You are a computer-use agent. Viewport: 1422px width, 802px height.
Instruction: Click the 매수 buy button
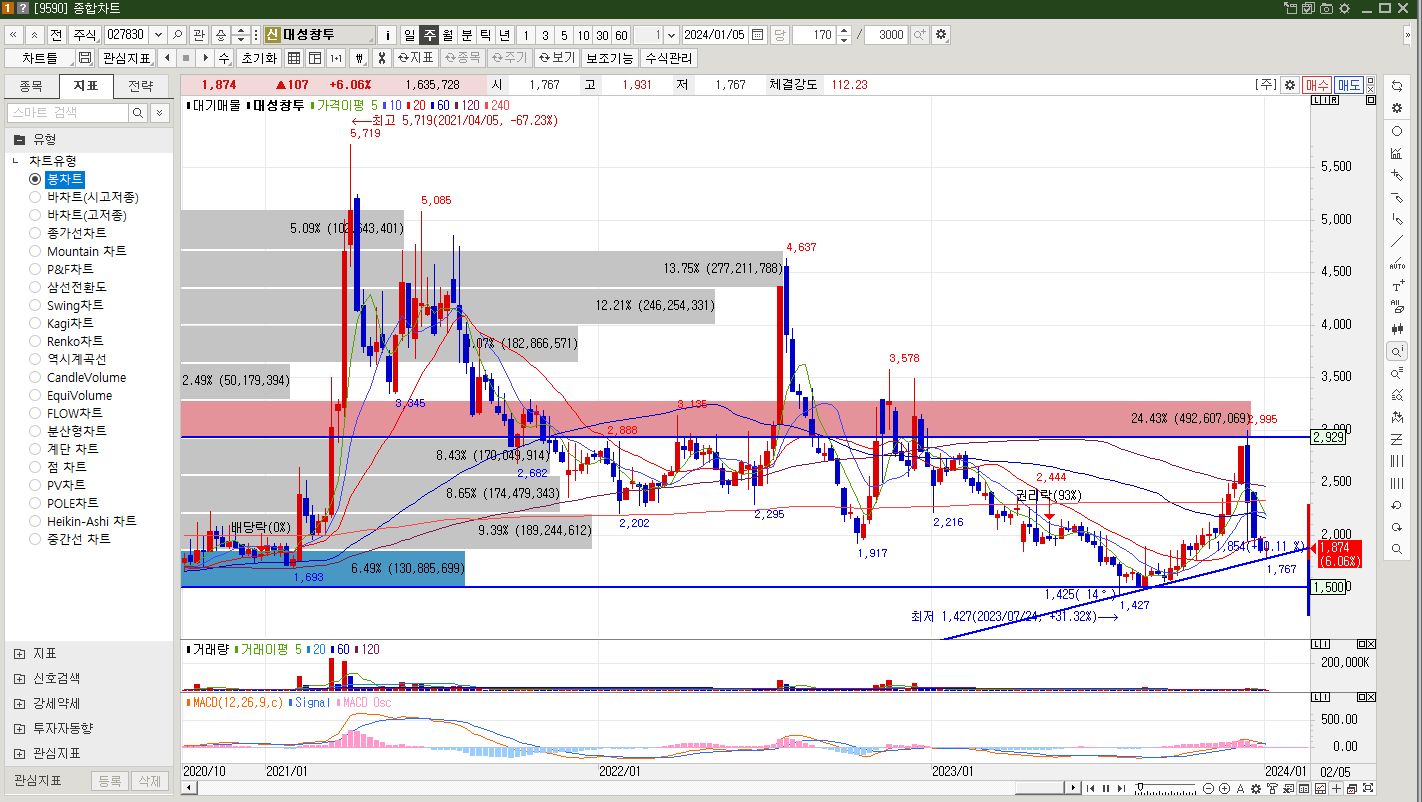1317,85
